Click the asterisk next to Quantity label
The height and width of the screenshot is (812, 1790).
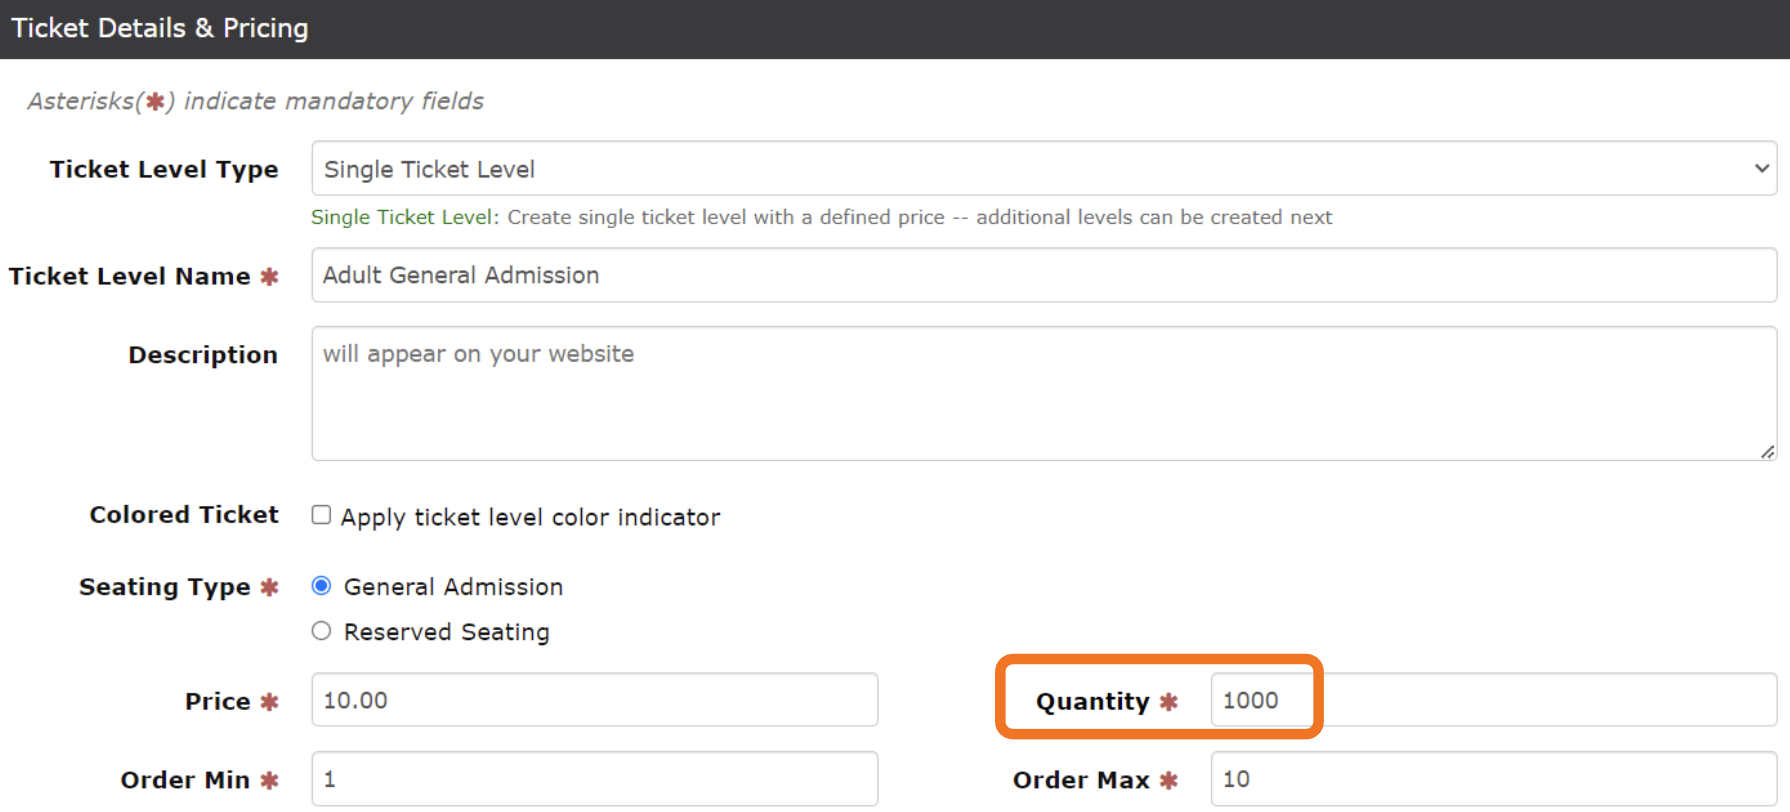pyautogui.click(x=1168, y=702)
